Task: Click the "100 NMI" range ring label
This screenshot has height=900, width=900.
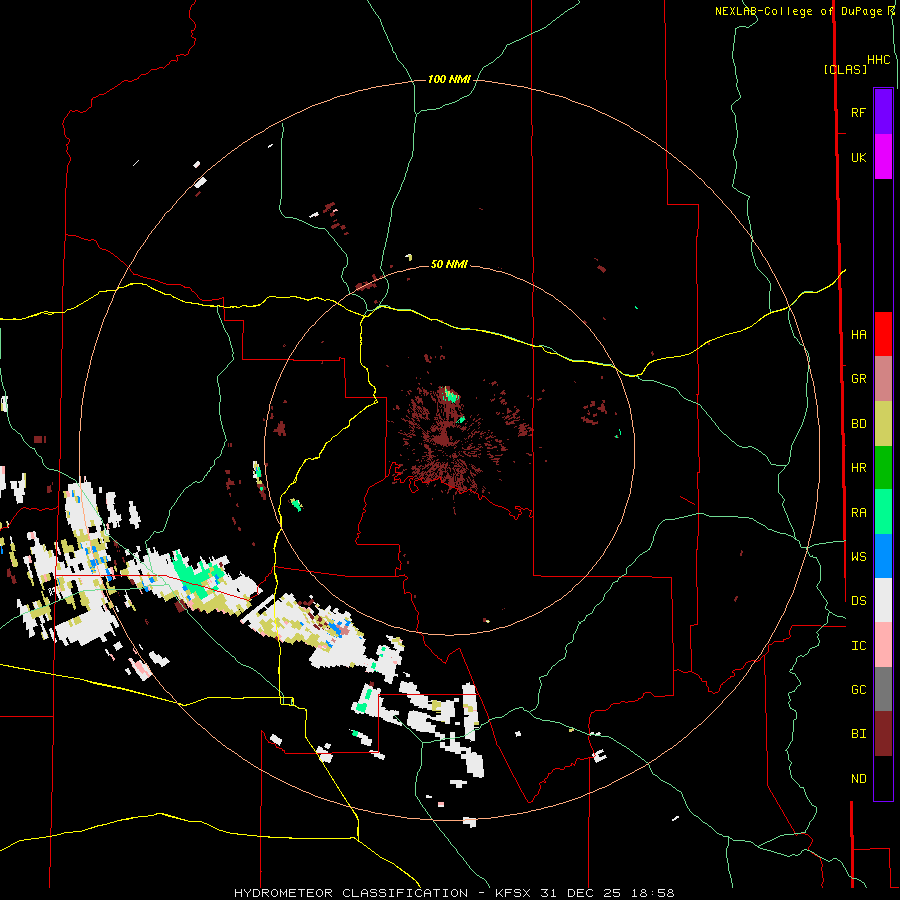Action: (x=449, y=79)
